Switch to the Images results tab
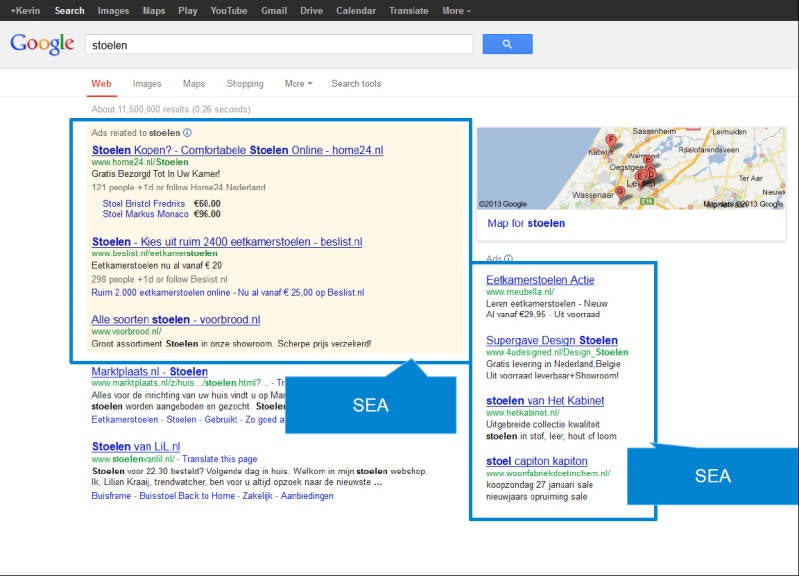 tap(147, 84)
